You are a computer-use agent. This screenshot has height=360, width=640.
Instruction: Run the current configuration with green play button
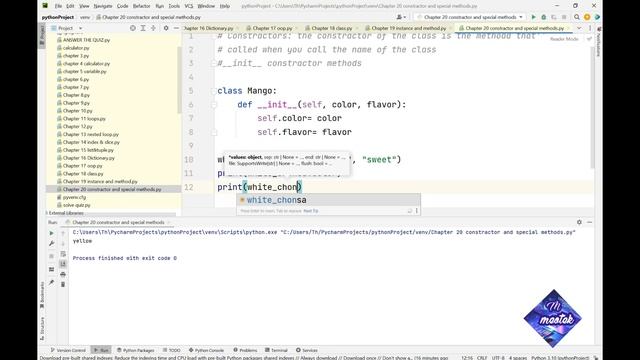tap(533, 17)
